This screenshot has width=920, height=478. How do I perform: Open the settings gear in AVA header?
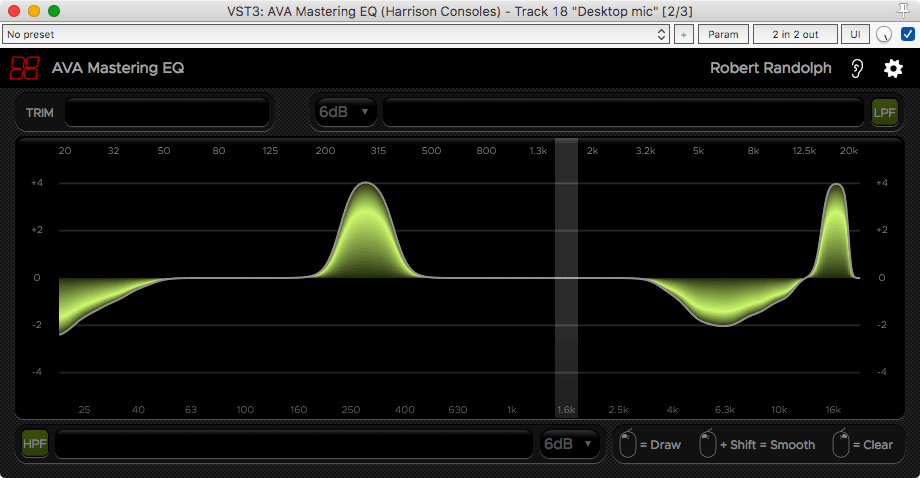pos(893,69)
